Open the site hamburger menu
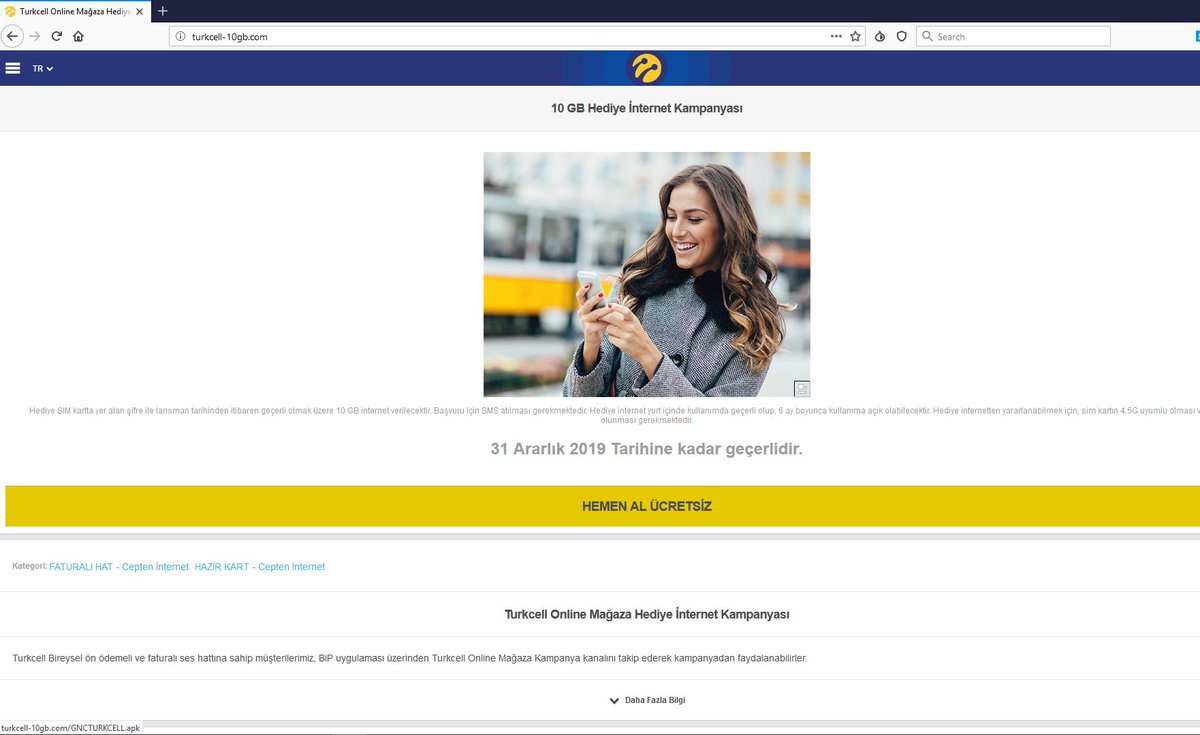Viewport: 1200px width, 735px height. (13, 68)
